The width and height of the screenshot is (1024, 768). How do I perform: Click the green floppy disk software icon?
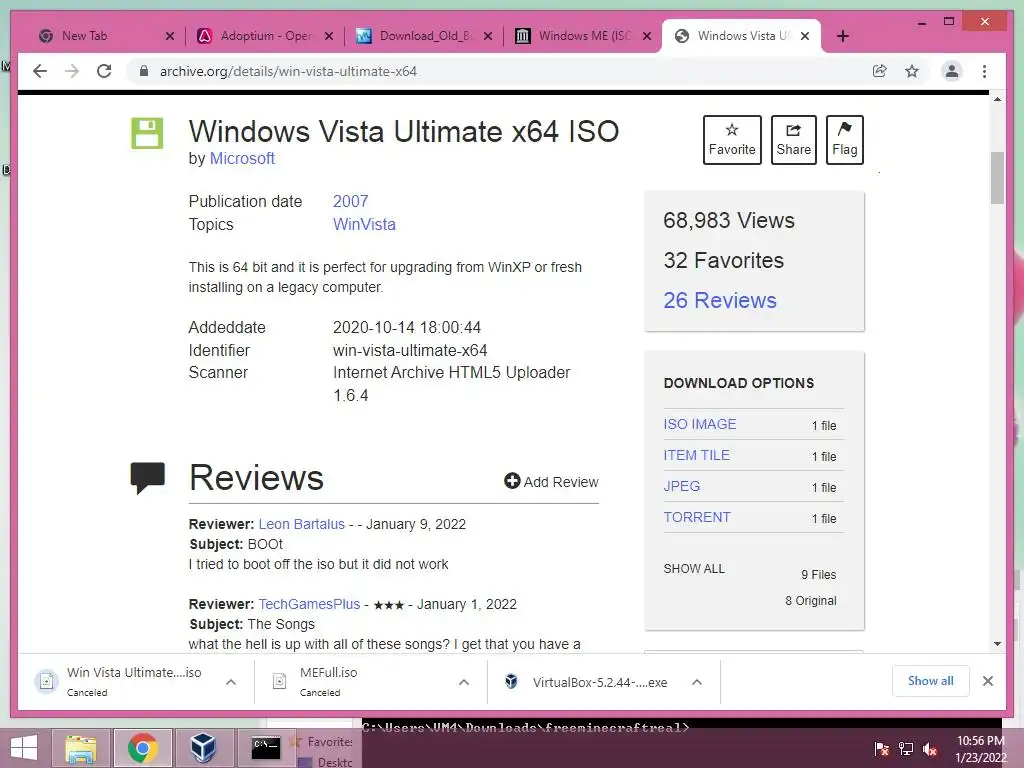click(147, 133)
